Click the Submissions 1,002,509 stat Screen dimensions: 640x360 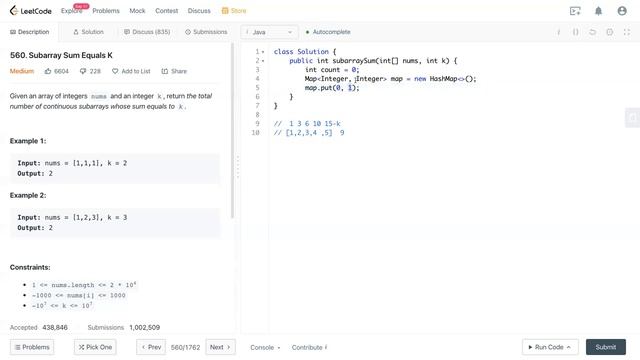[x=124, y=327]
